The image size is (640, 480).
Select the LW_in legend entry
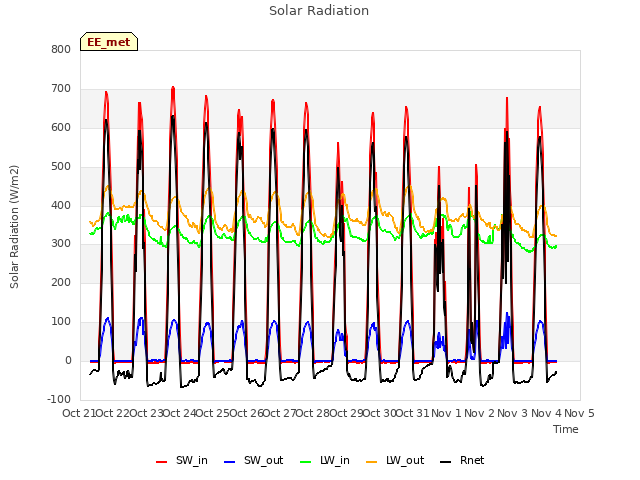pos(325,460)
